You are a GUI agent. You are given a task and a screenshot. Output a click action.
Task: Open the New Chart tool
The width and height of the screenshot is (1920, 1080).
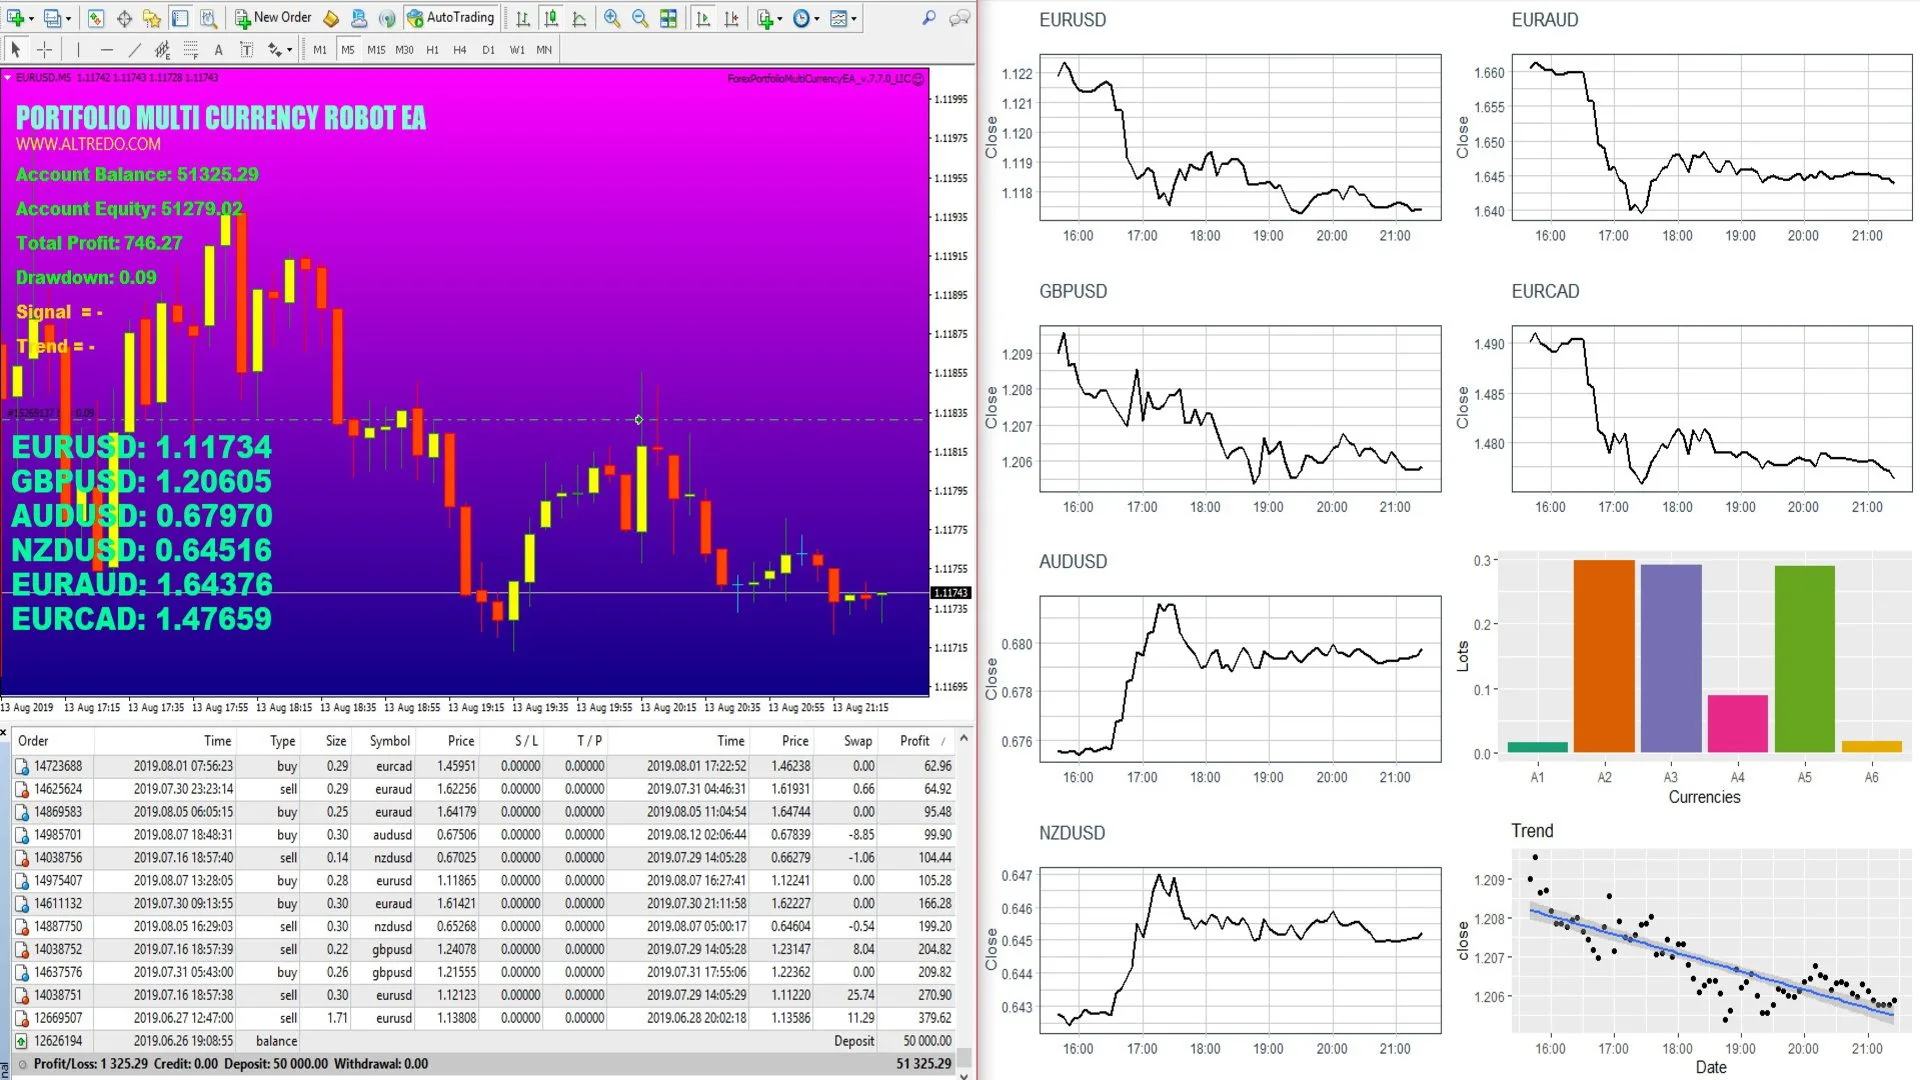click(15, 18)
